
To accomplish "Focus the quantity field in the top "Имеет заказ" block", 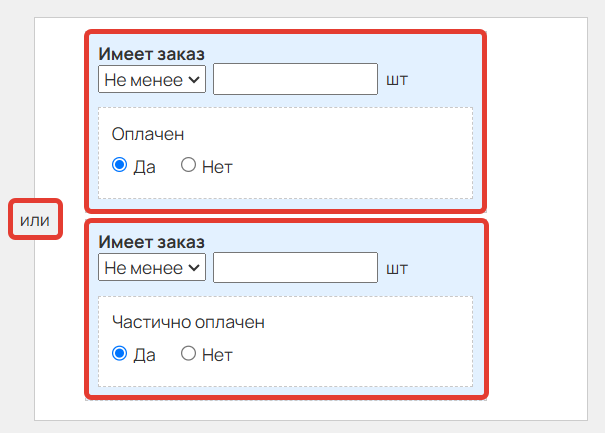I will [296, 79].
